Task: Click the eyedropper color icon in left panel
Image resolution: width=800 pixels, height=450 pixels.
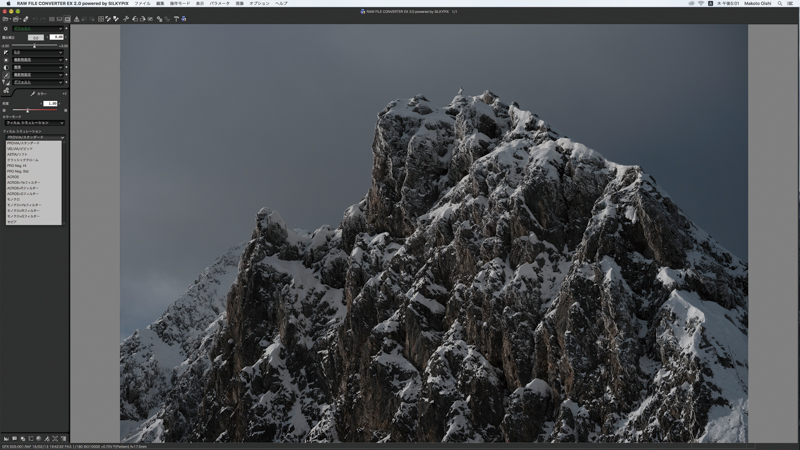Action: (6, 75)
